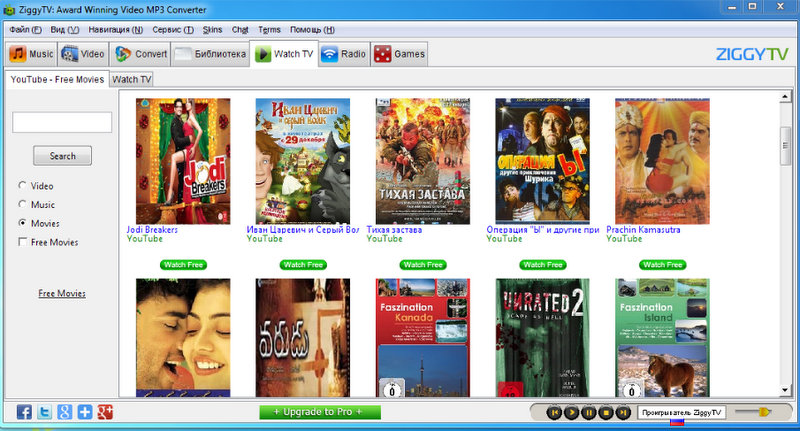Click the Faszination Island poster

(662, 338)
